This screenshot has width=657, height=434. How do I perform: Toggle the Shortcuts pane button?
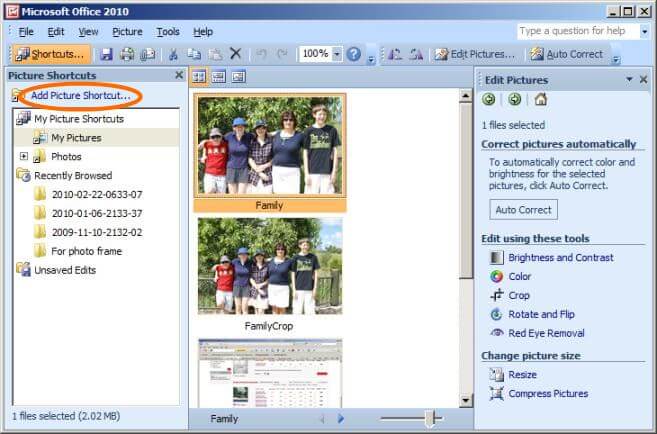coord(51,54)
